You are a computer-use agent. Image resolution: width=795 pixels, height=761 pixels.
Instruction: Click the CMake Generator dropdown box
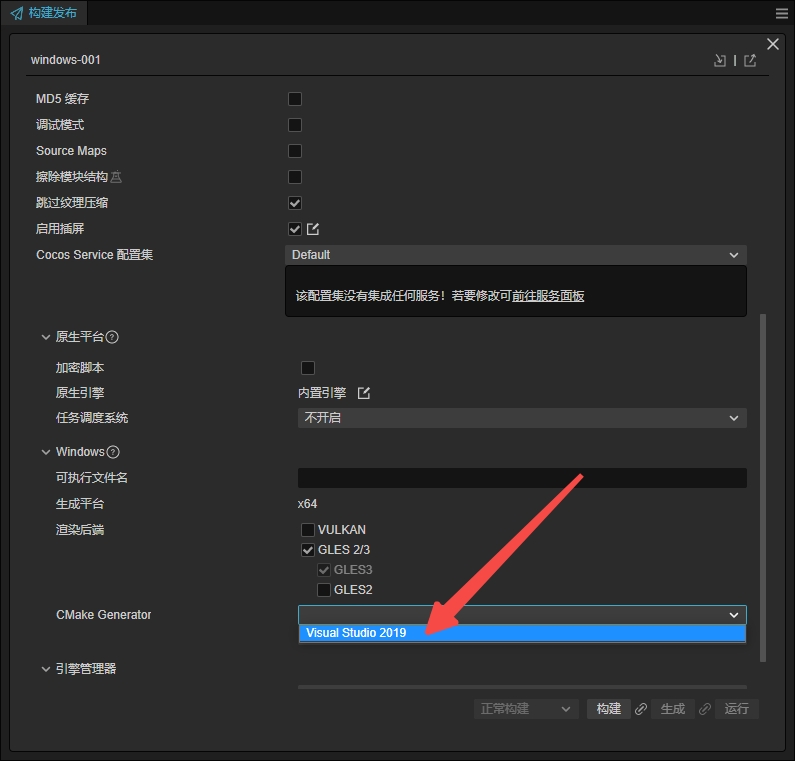(x=522, y=615)
